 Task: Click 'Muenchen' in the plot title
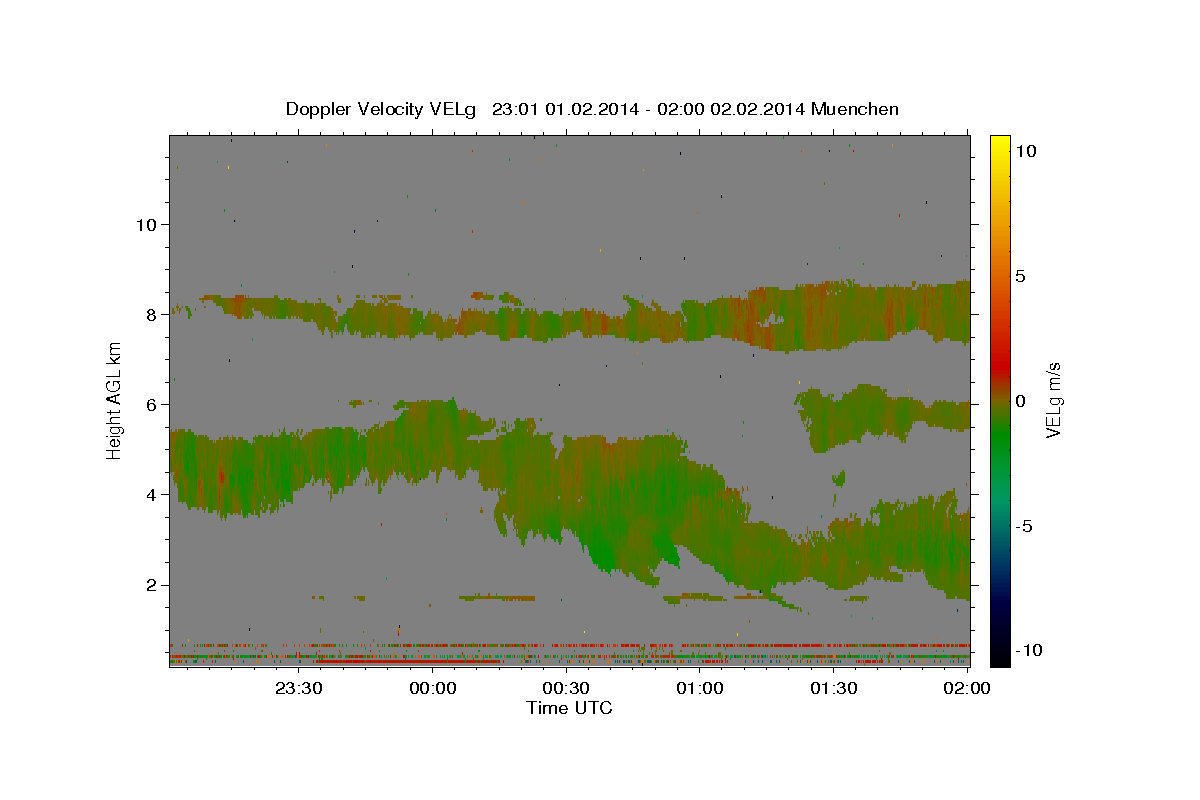(x=856, y=109)
